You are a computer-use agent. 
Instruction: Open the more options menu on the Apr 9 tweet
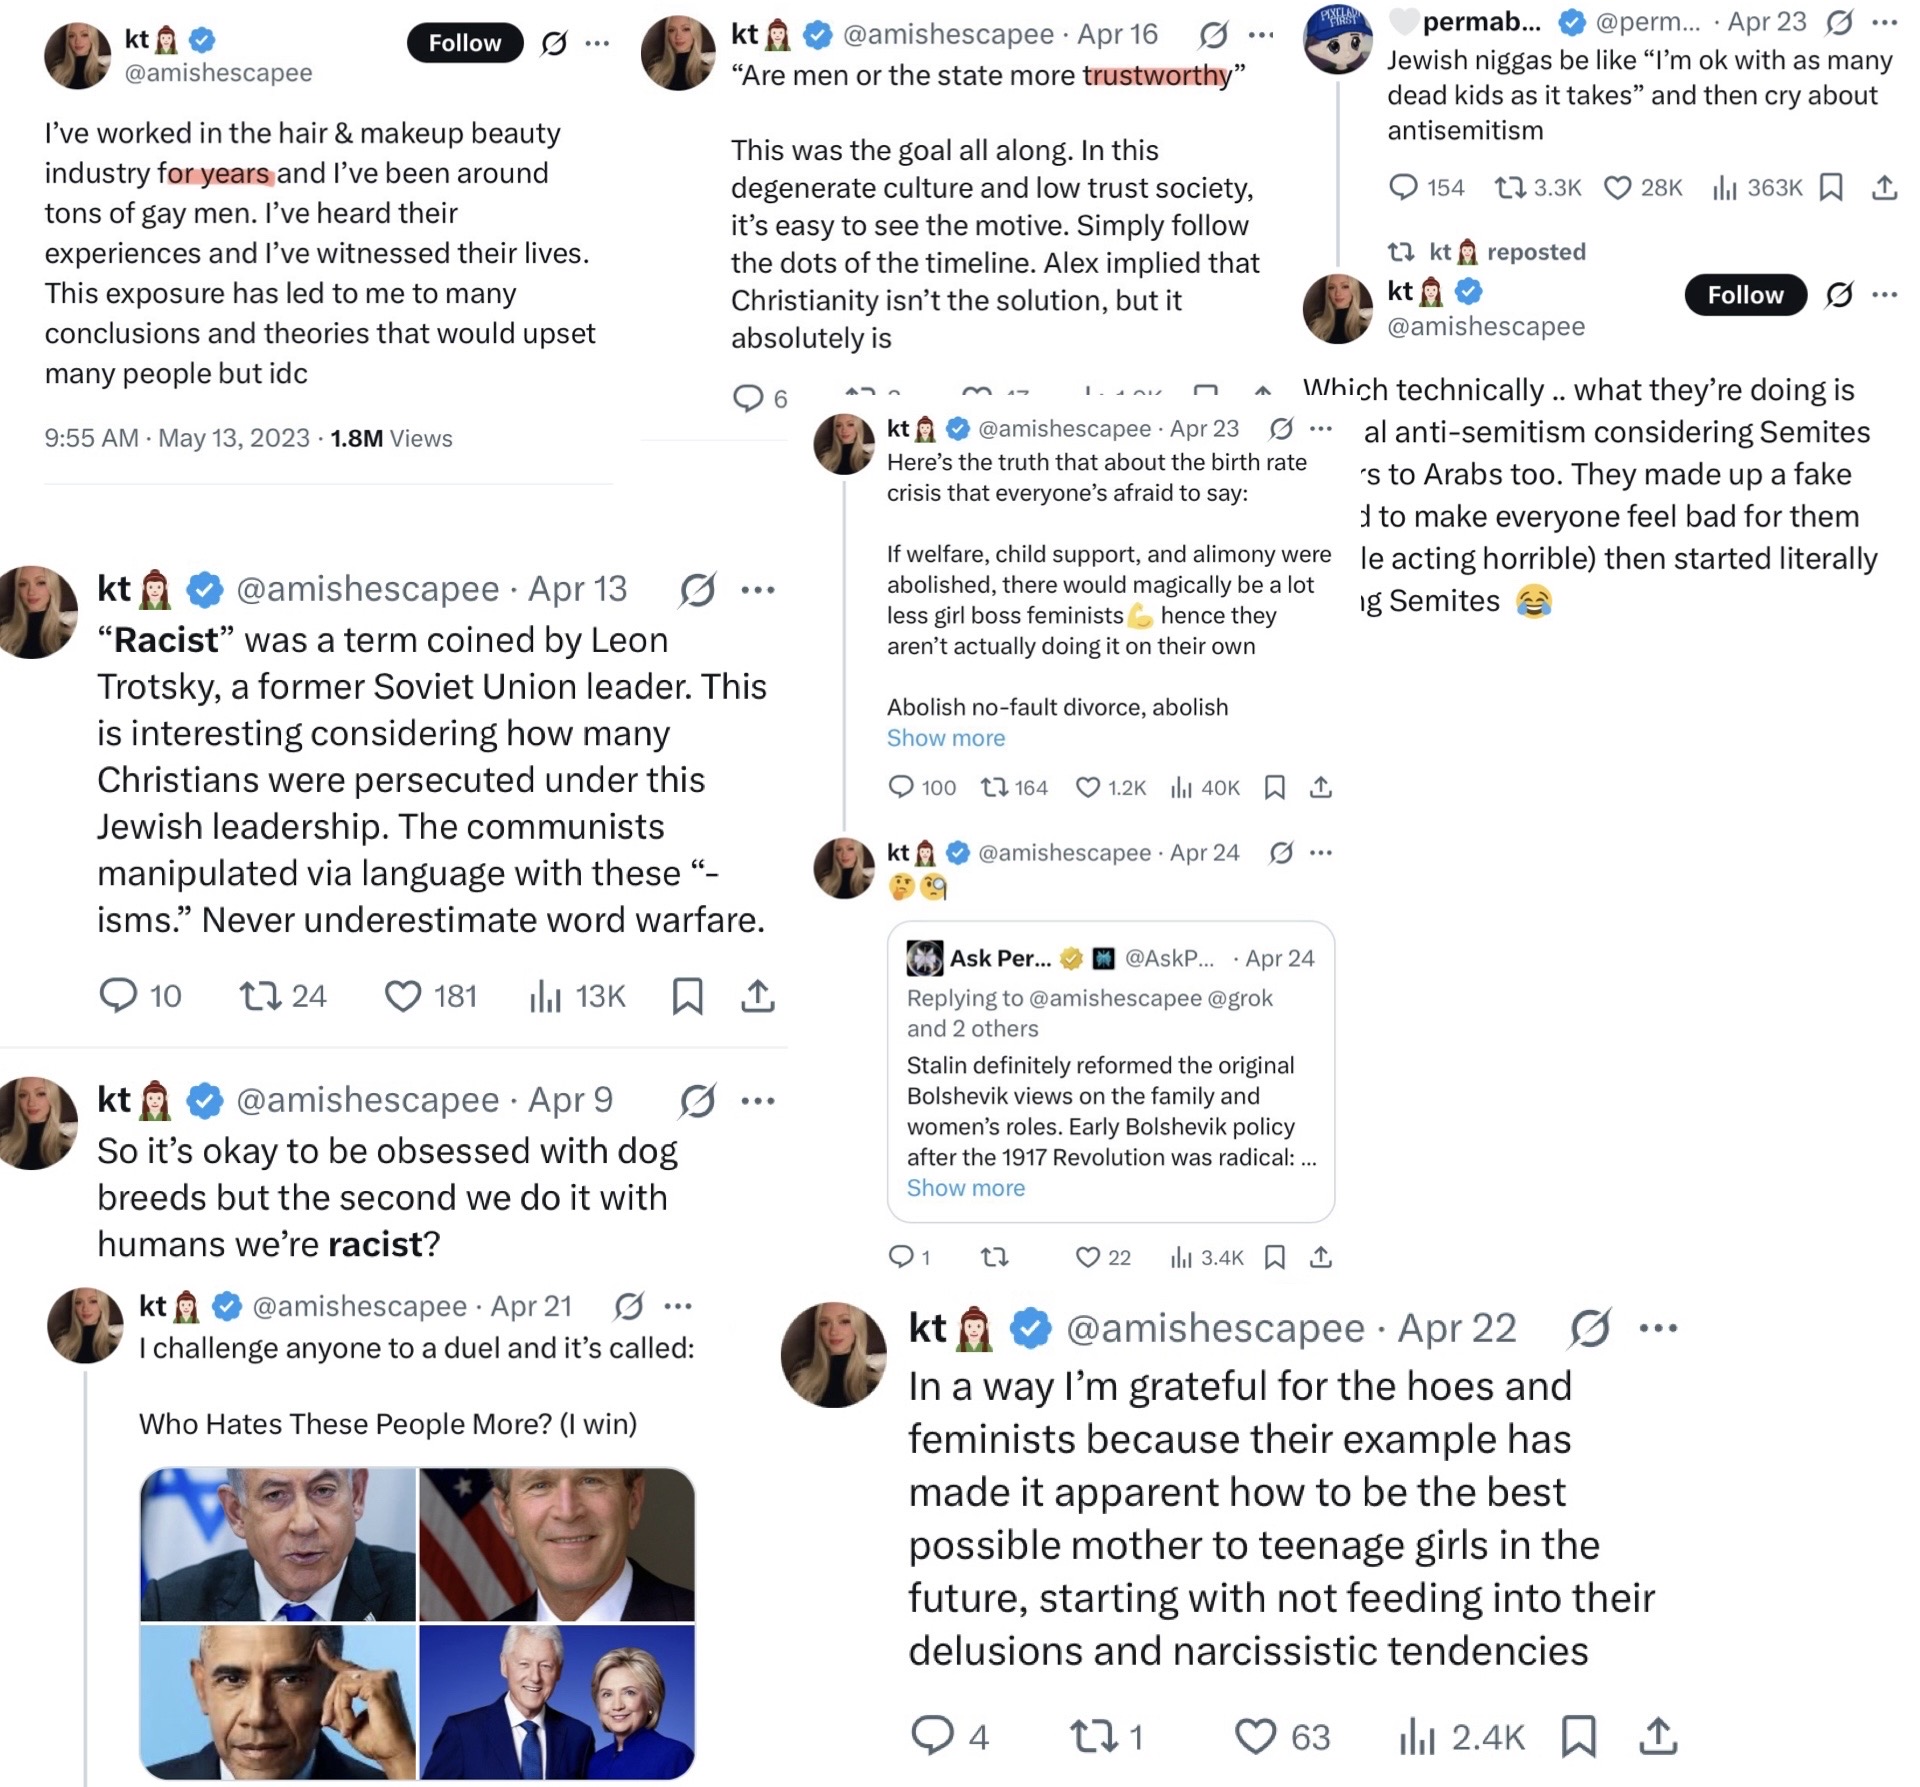pyautogui.click(x=758, y=1101)
